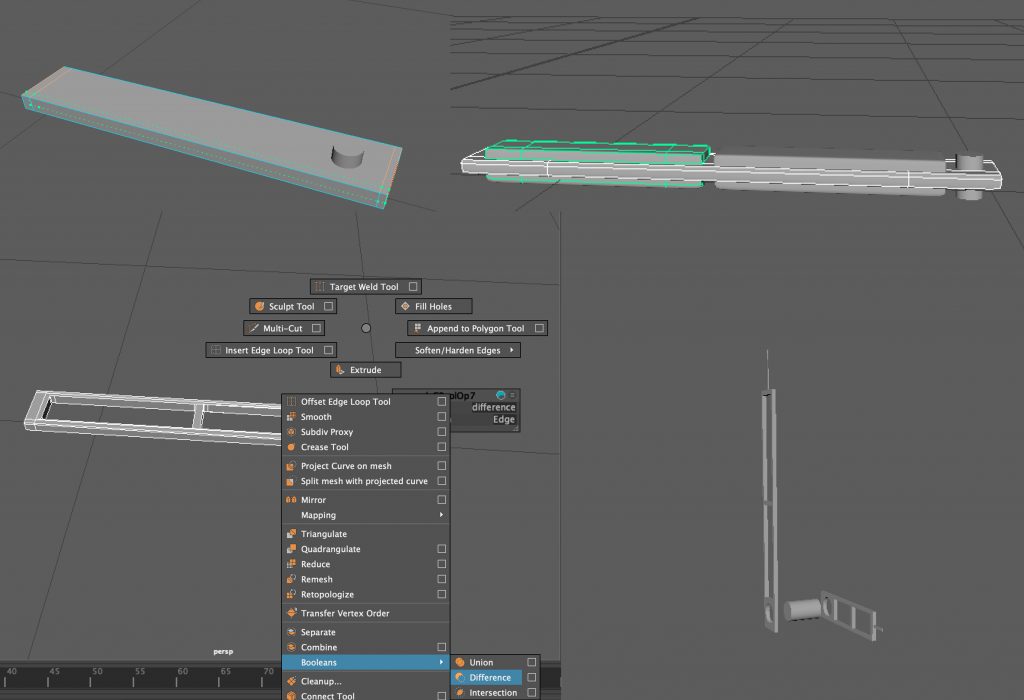Viewport: 1024px width, 700px height.
Task: Click frame 65 on the time slider
Action: [x=225, y=671]
